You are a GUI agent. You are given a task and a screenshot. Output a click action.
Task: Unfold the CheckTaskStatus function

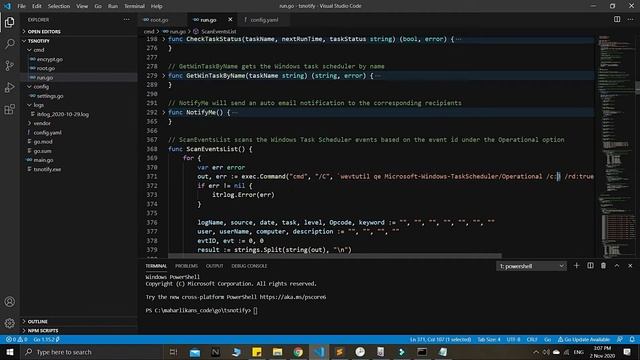click(164, 39)
